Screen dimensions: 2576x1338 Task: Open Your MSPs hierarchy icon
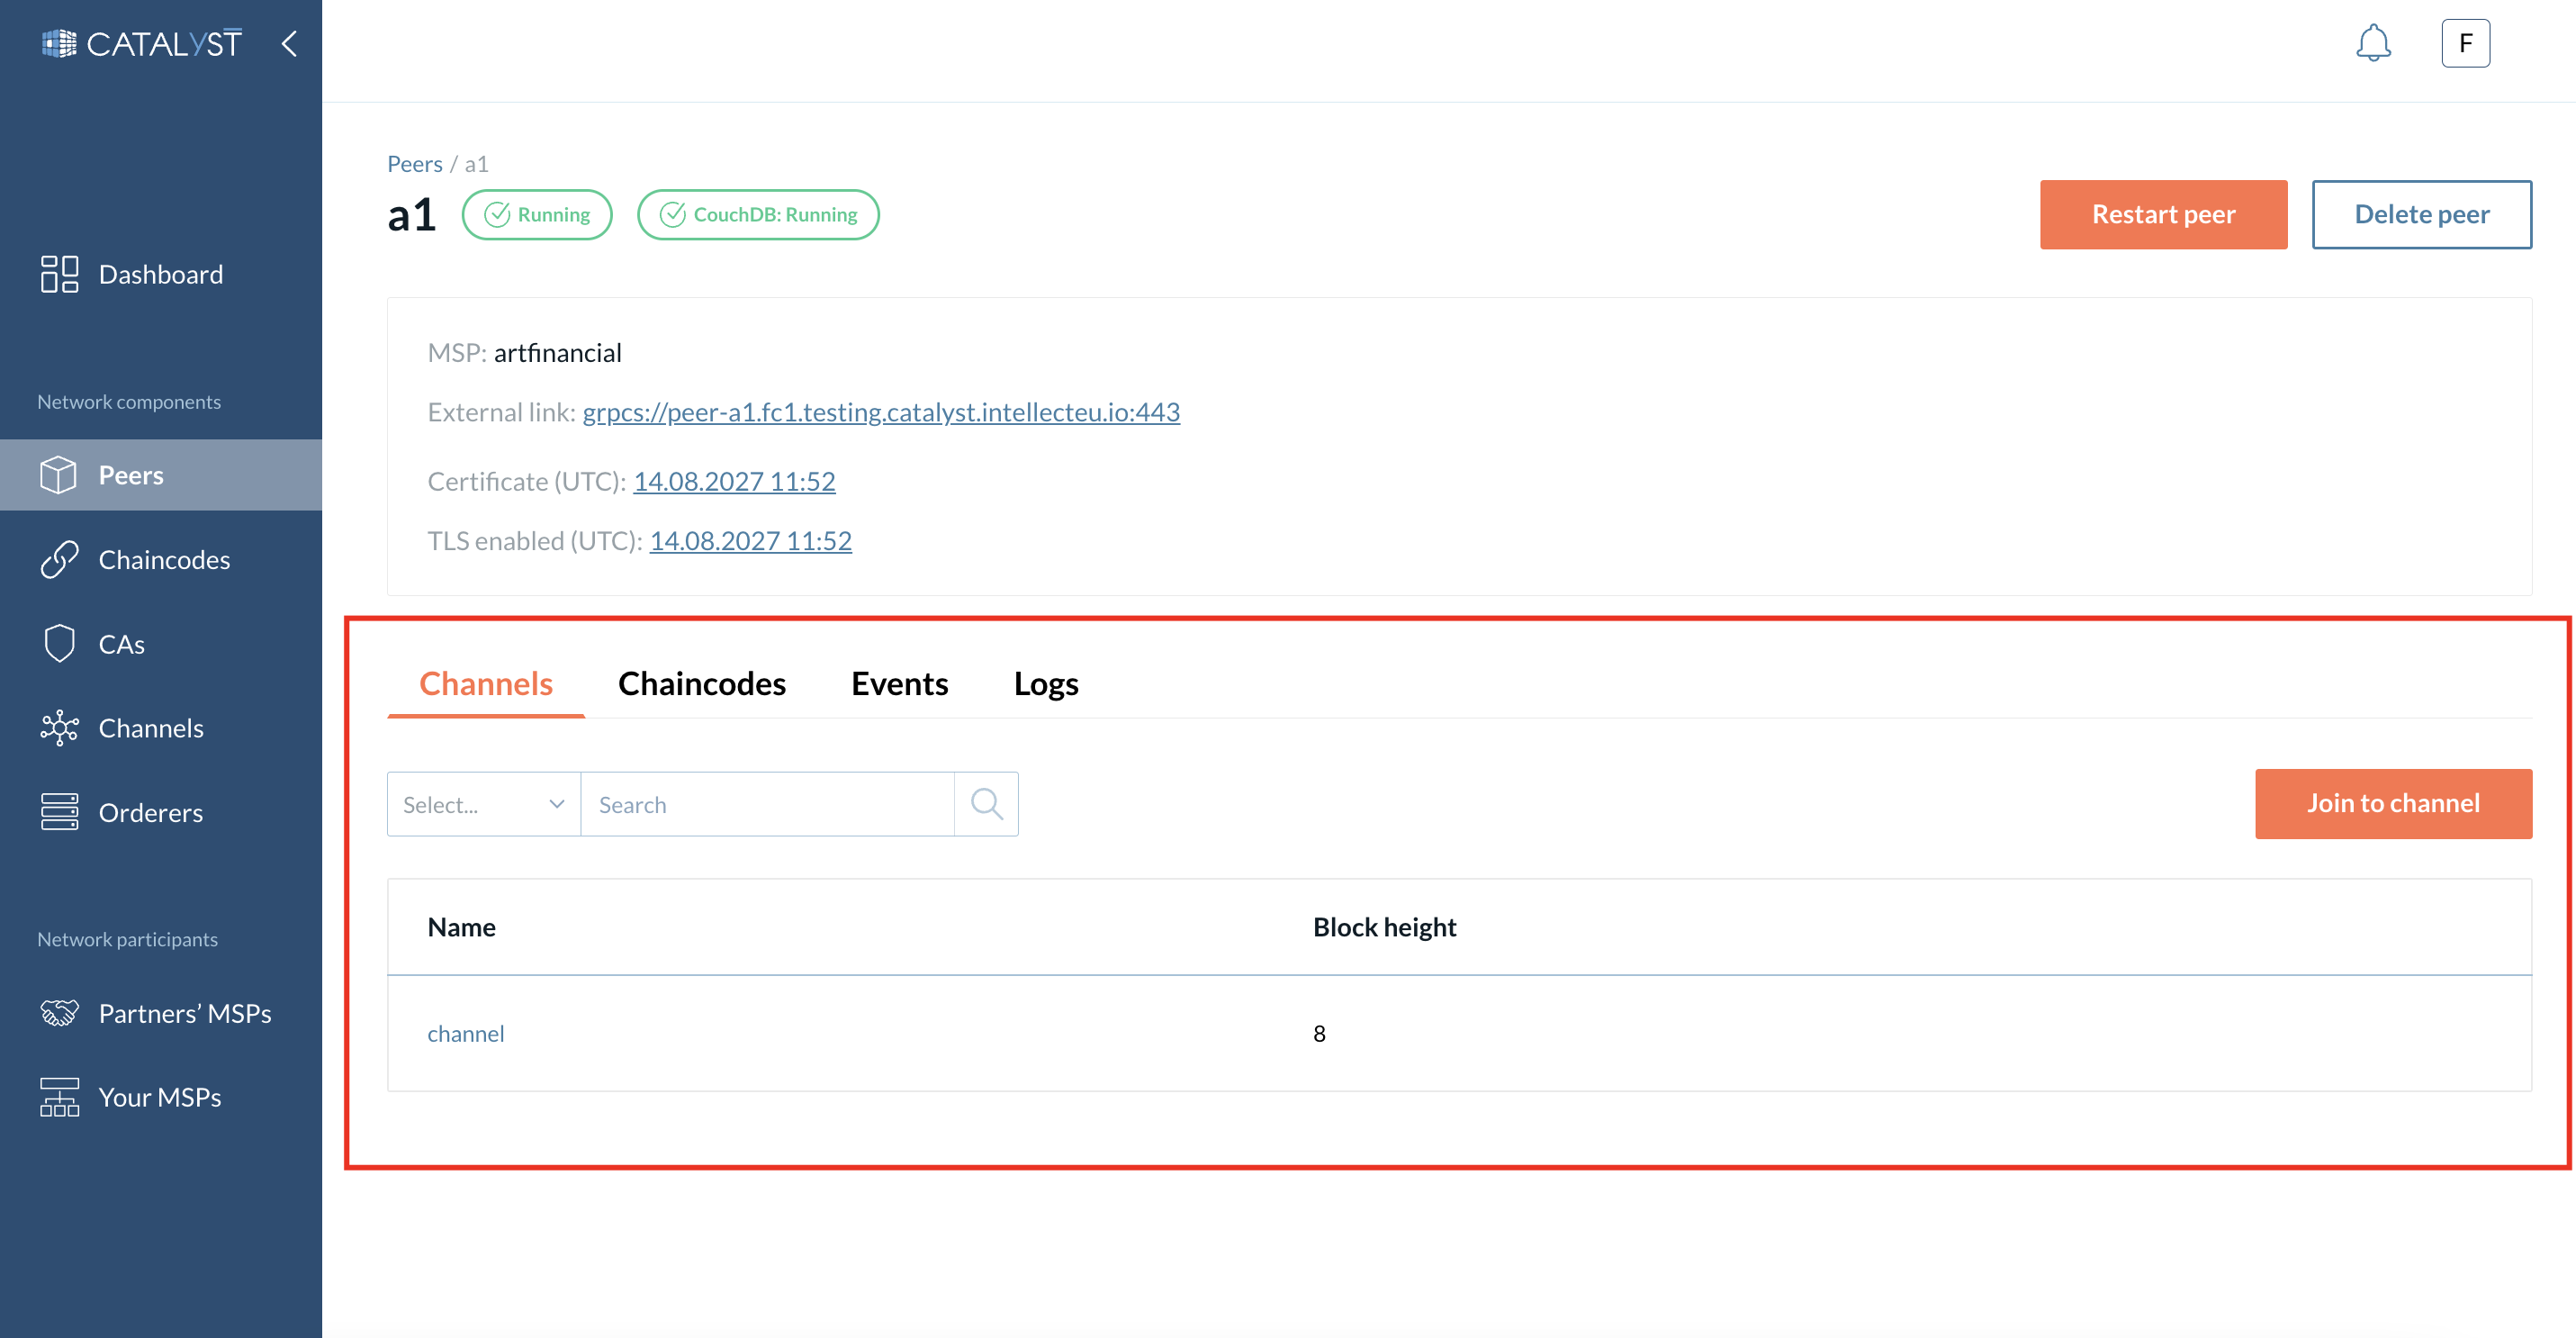[59, 1097]
